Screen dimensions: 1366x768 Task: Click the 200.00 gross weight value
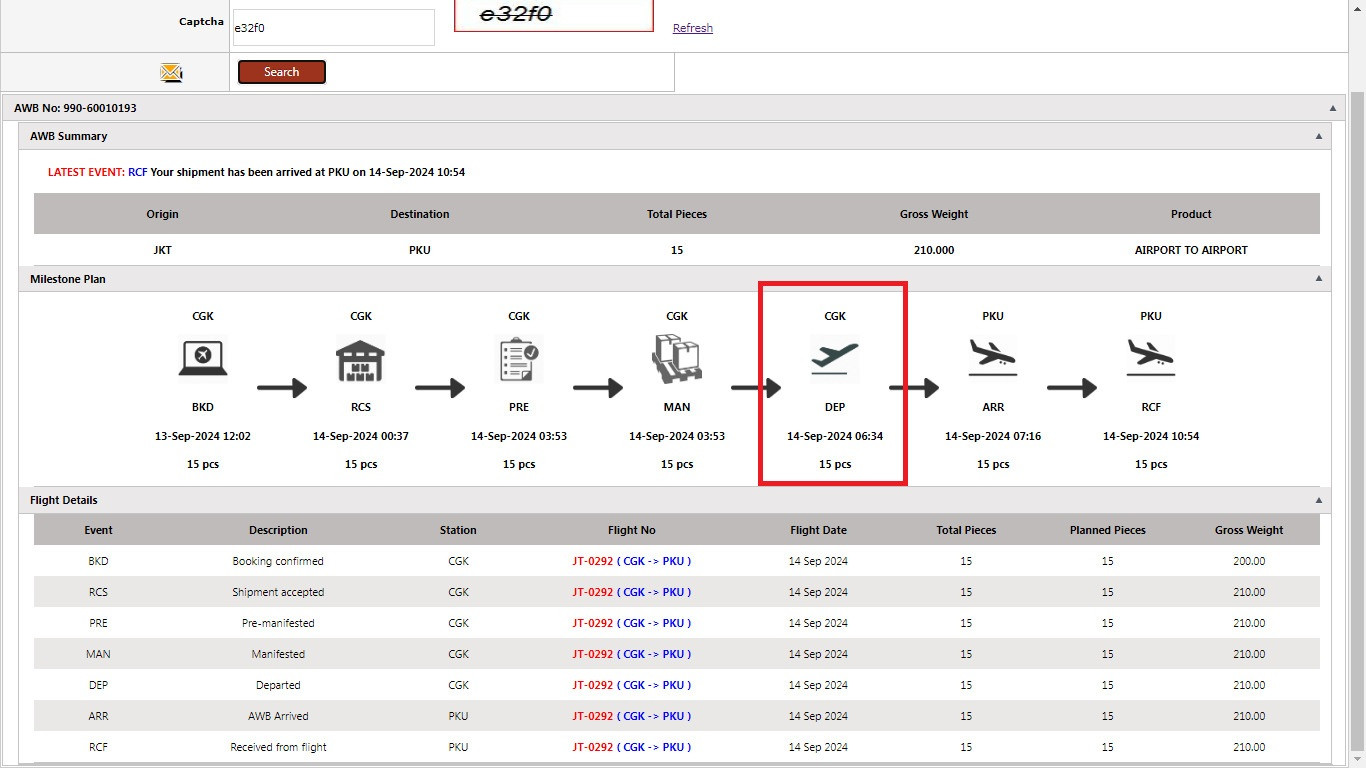(x=1249, y=561)
